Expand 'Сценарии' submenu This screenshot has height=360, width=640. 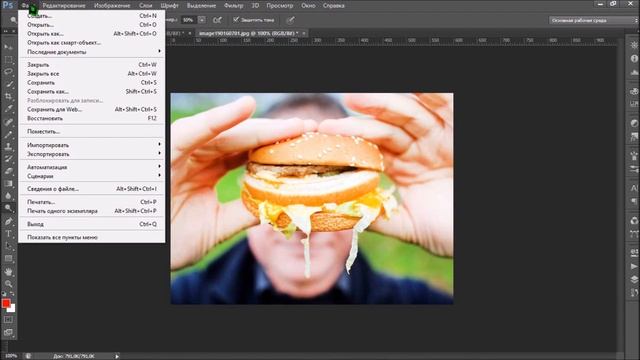[92, 176]
